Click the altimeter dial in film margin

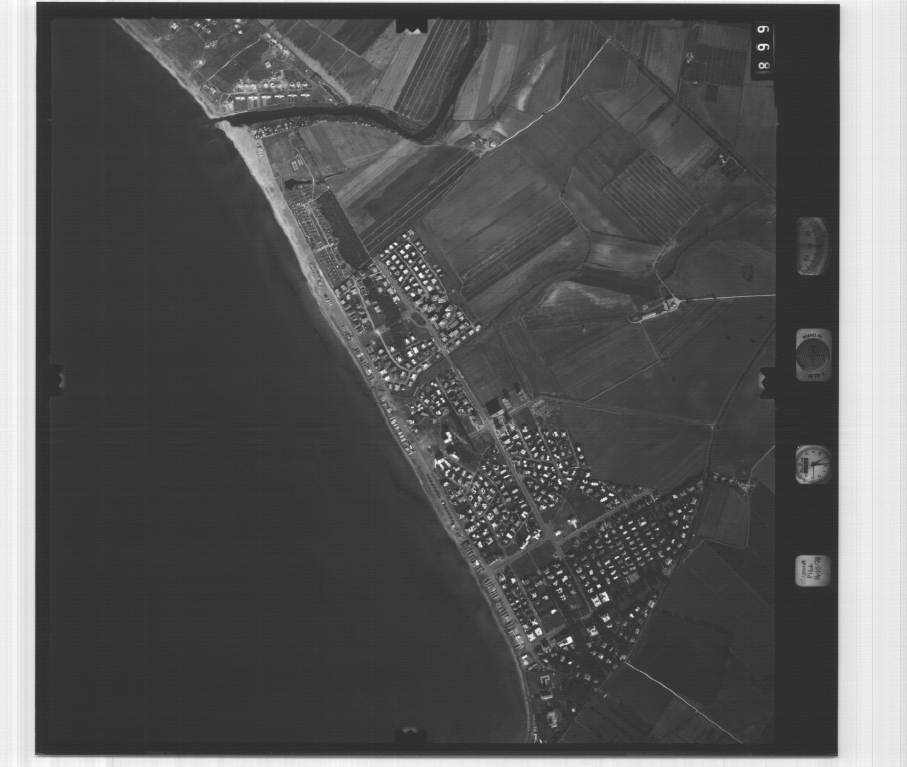[x=812, y=246]
